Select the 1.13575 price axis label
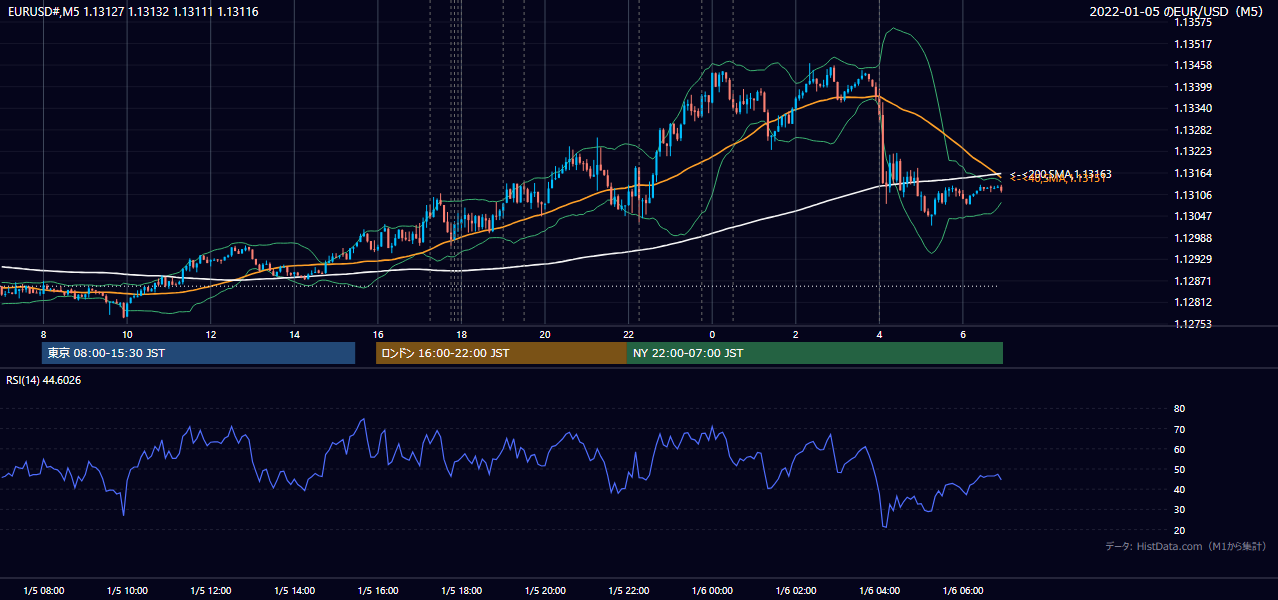 (1192, 23)
